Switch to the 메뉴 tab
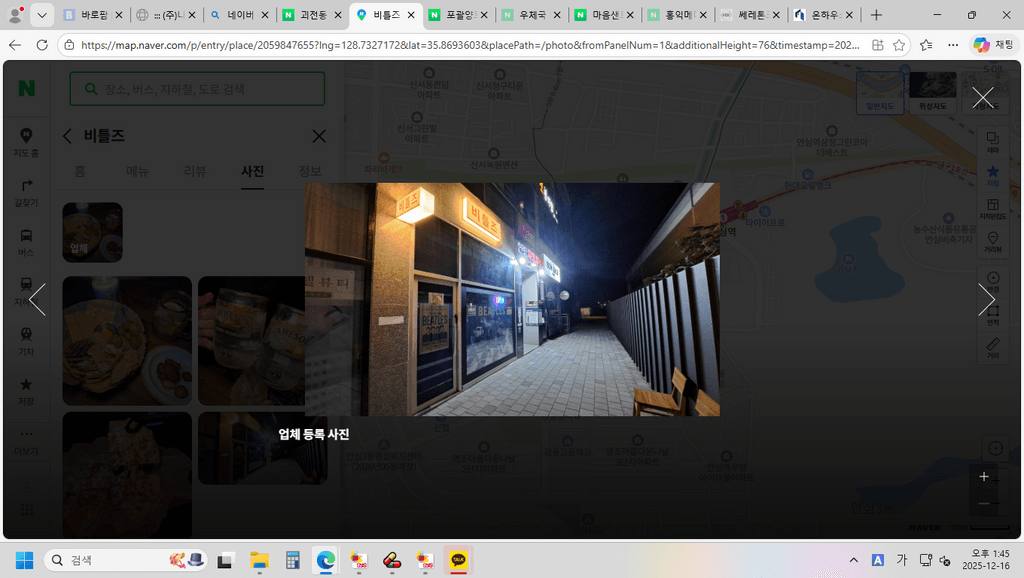Viewport: 1024px width, 578px height. click(137, 171)
